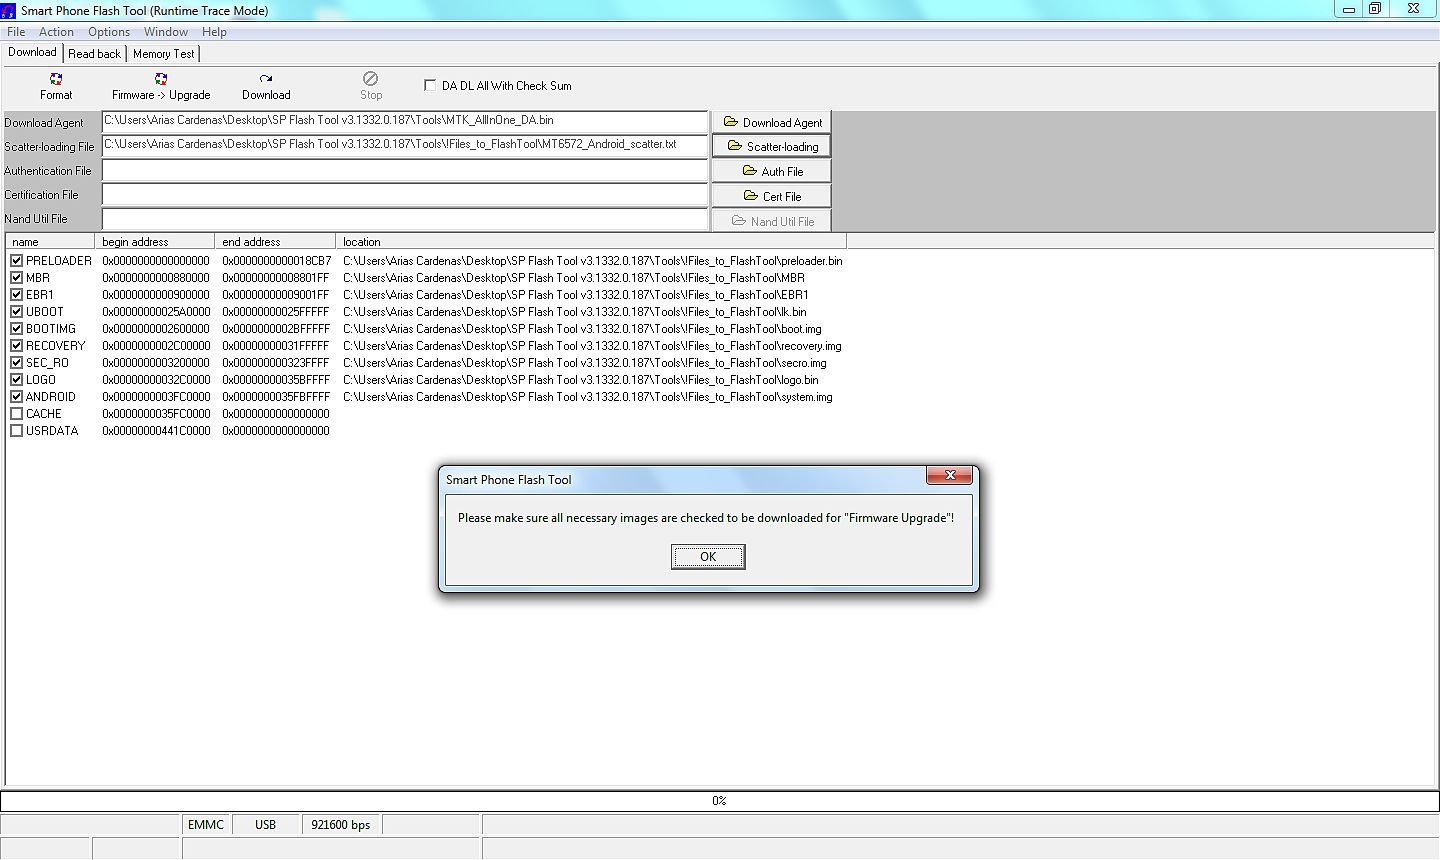Click the lk.bin location path
This screenshot has height=860, width=1440.
pyautogui.click(x=574, y=312)
